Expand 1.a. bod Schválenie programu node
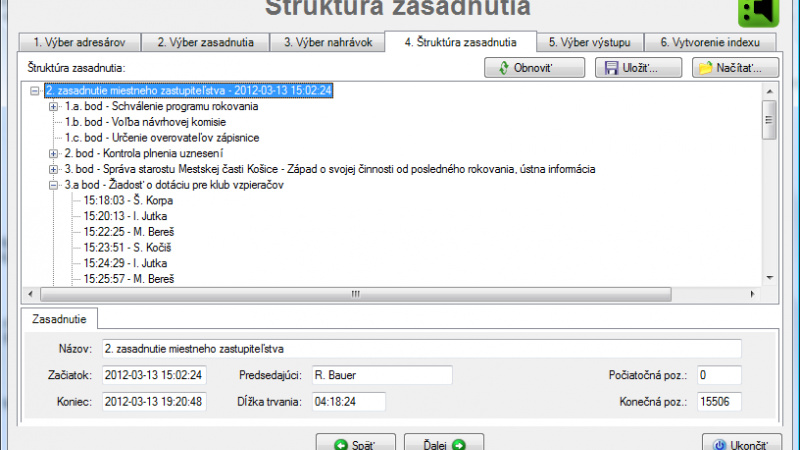The height and width of the screenshot is (450, 800). click(53, 107)
